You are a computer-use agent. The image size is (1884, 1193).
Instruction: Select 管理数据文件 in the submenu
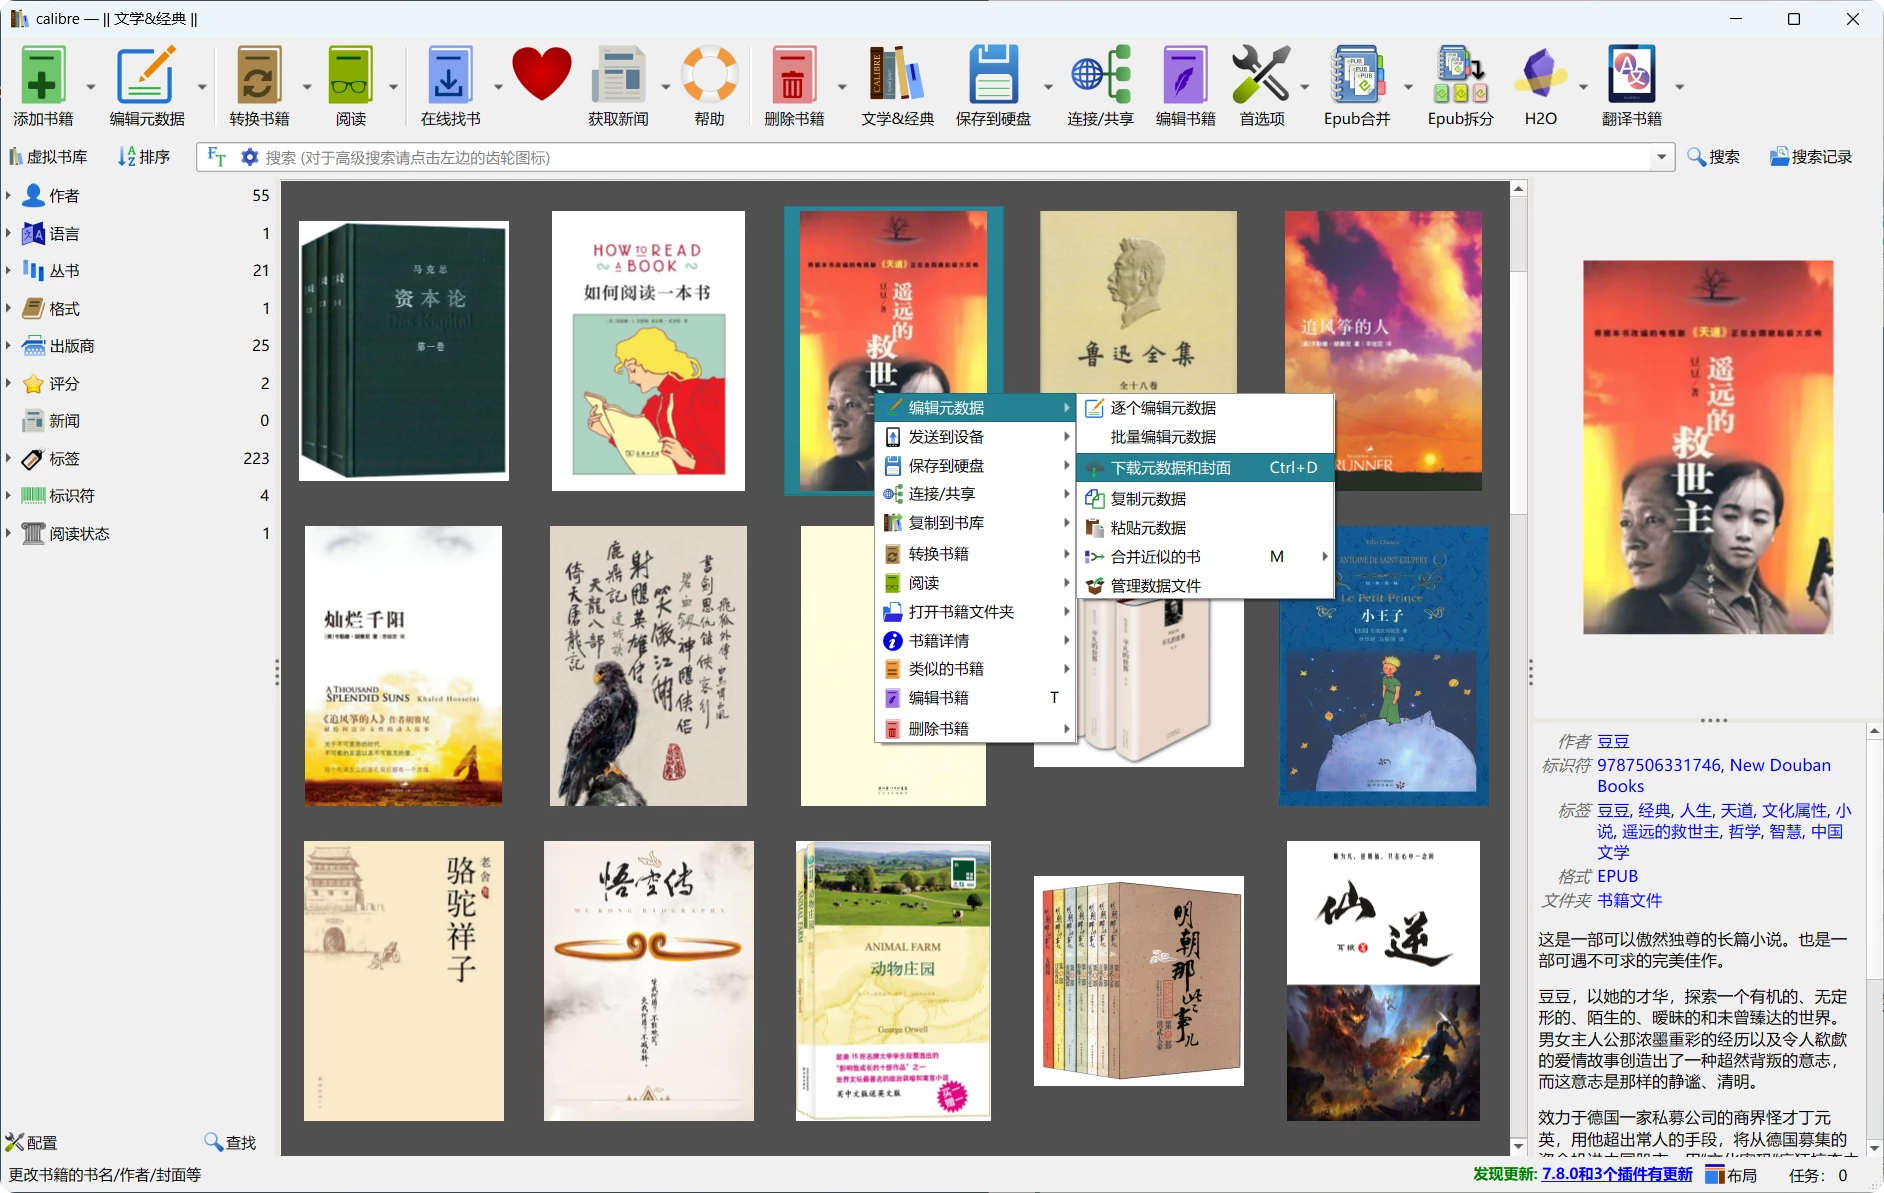(x=1205, y=586)
